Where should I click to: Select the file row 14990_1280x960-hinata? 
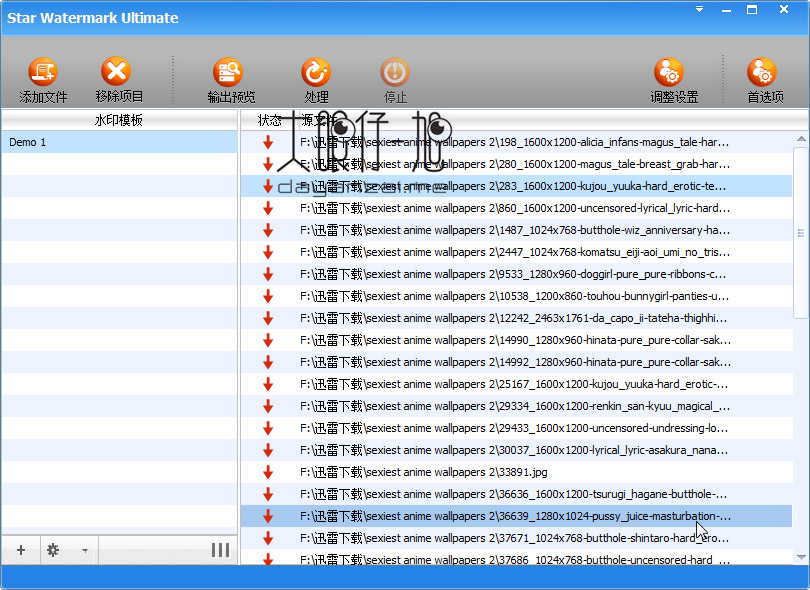coord(516,340)
